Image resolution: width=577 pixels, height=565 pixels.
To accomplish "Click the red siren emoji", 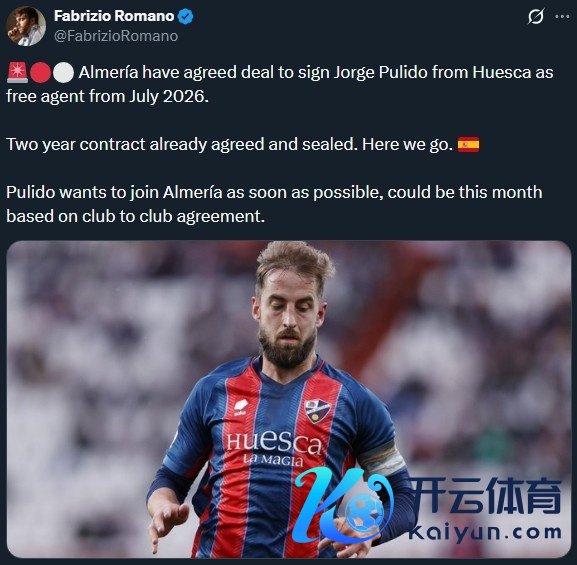I will (17, 73).
